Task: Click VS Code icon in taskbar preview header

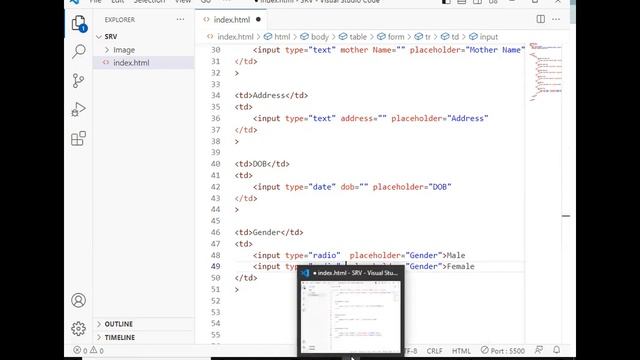Action: (x=305, y=273)
